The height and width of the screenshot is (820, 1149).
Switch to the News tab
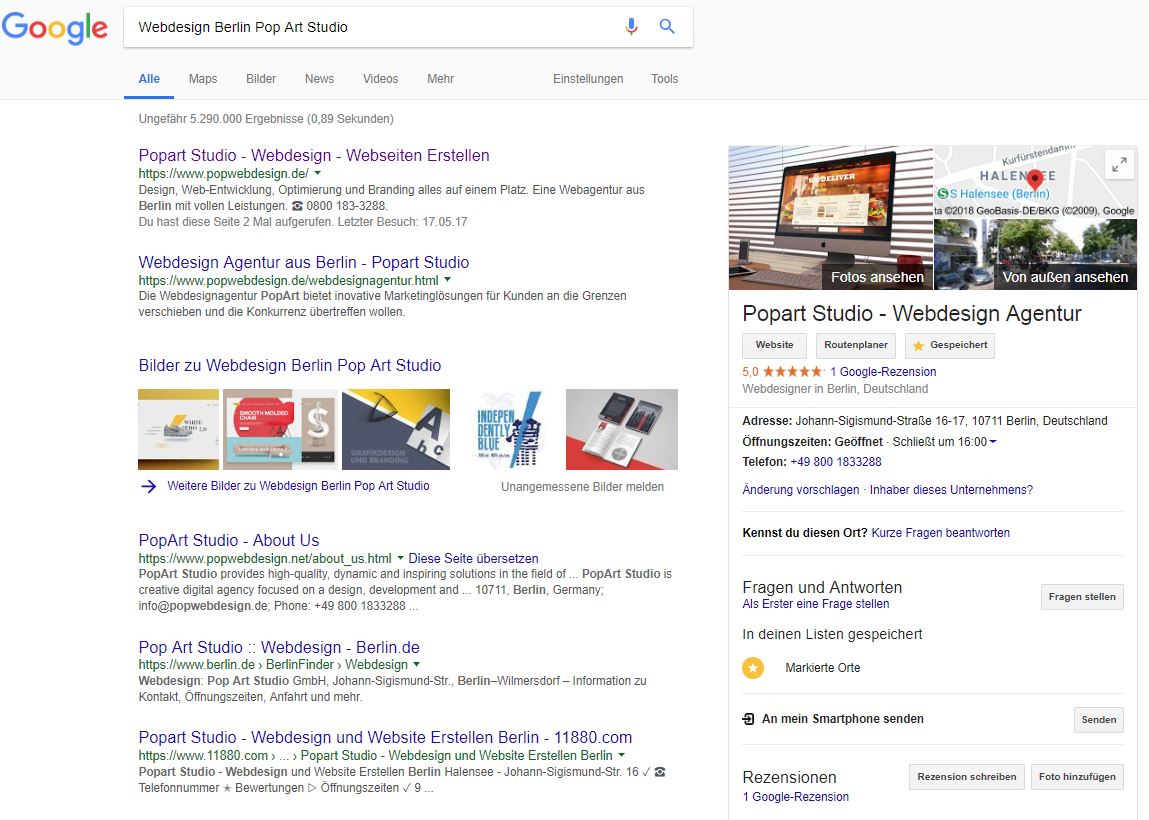[319, 79]
